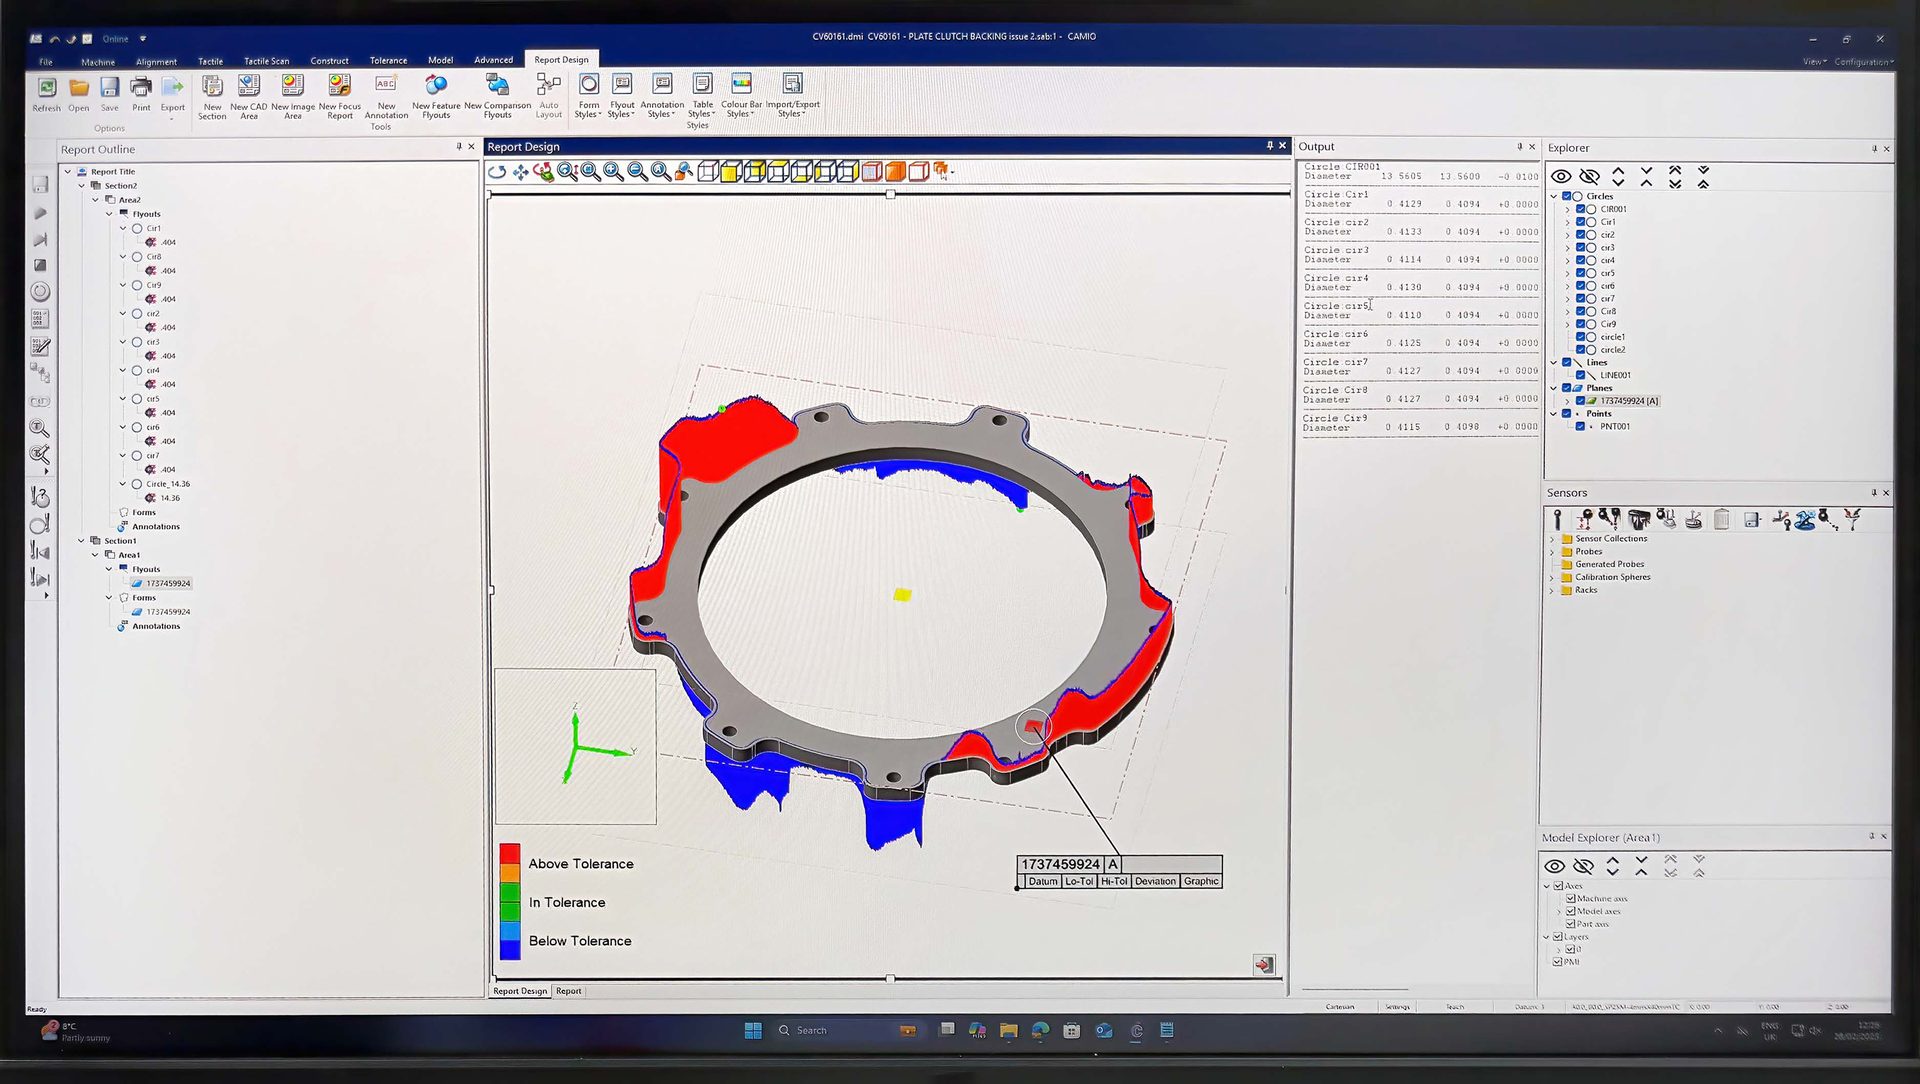Switch to the Report tab below design view
Screen dimensions: 1920x1084
click(x=568, y=991)
